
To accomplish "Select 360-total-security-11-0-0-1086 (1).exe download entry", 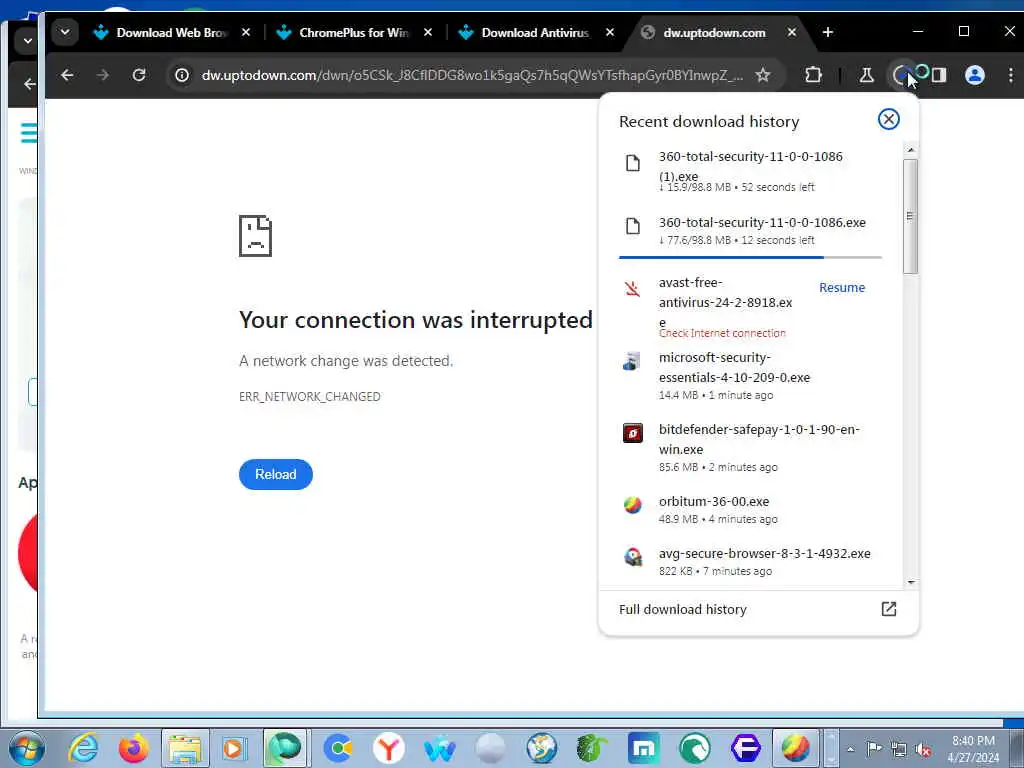I will 750,170.
